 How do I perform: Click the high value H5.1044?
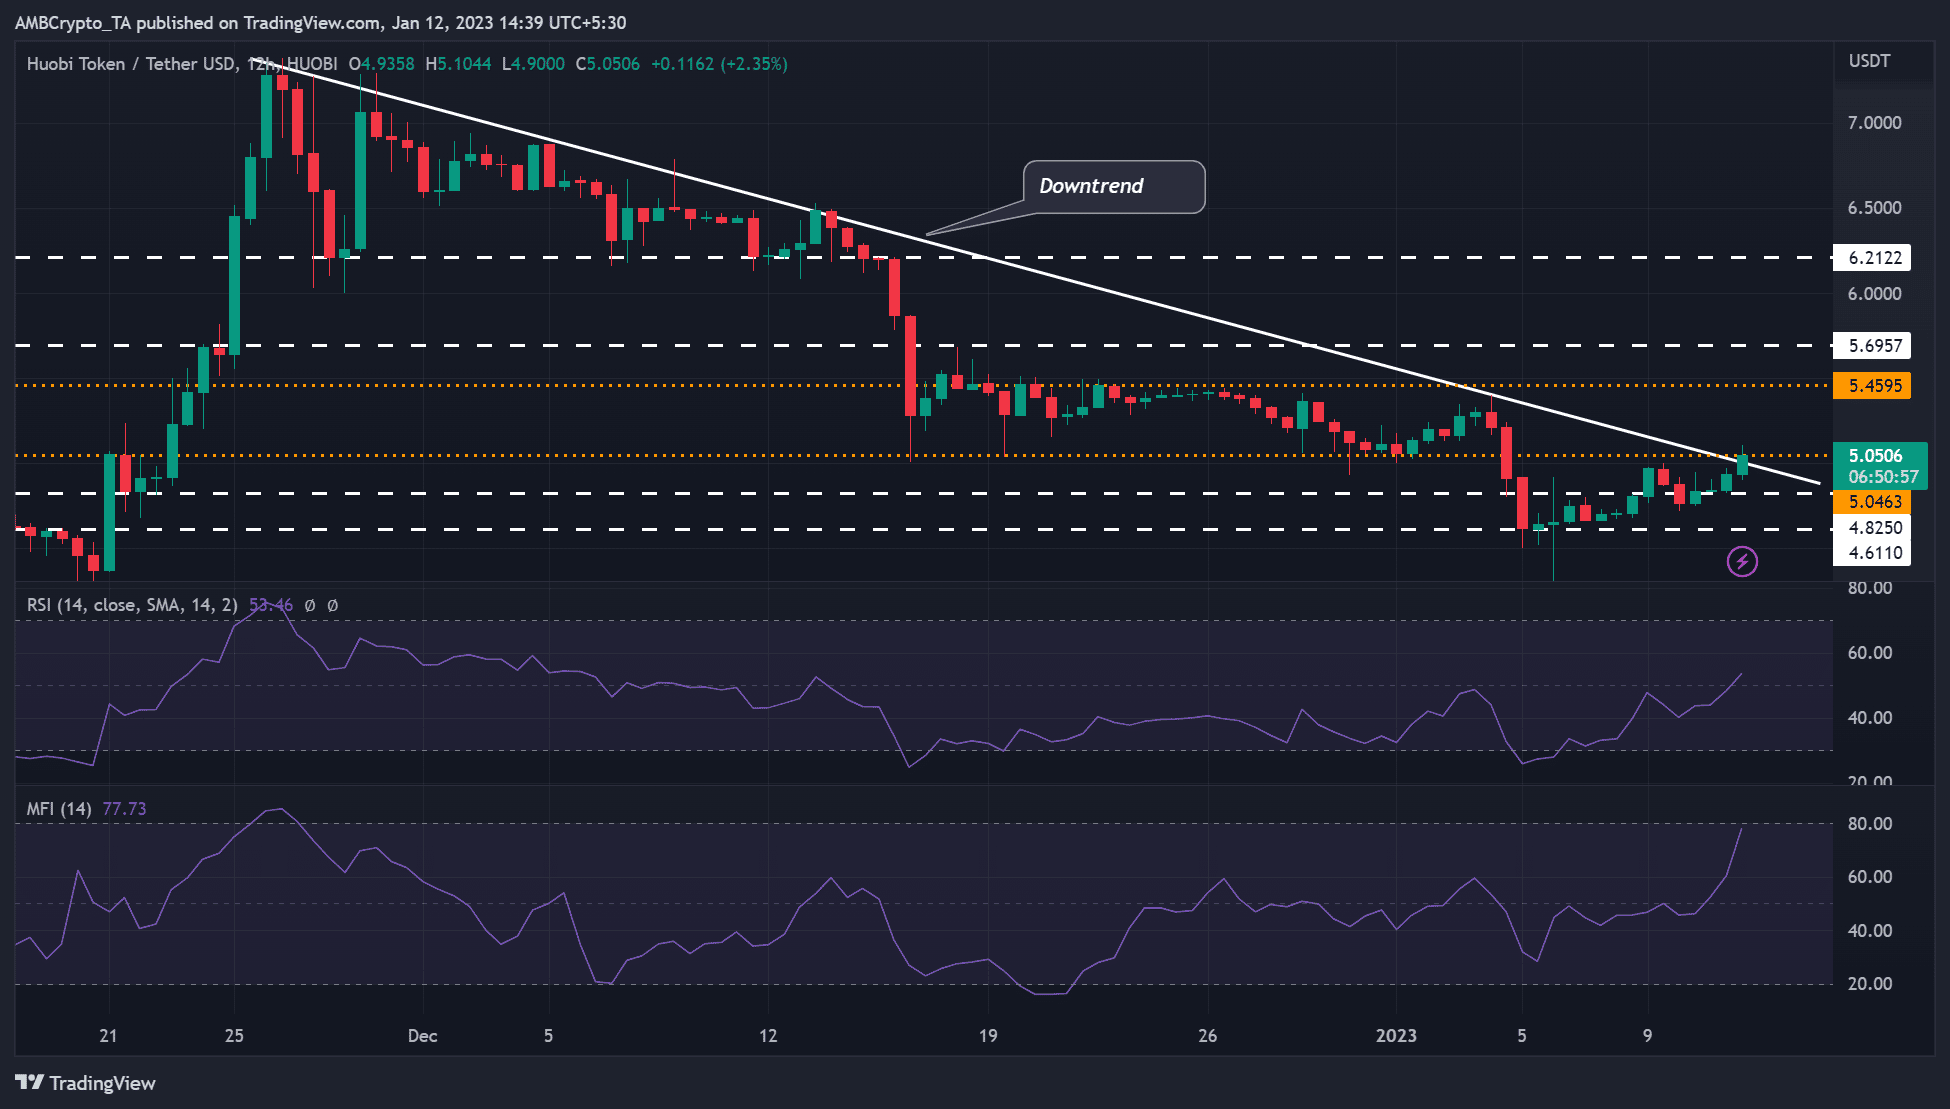(x=458, y=64)
